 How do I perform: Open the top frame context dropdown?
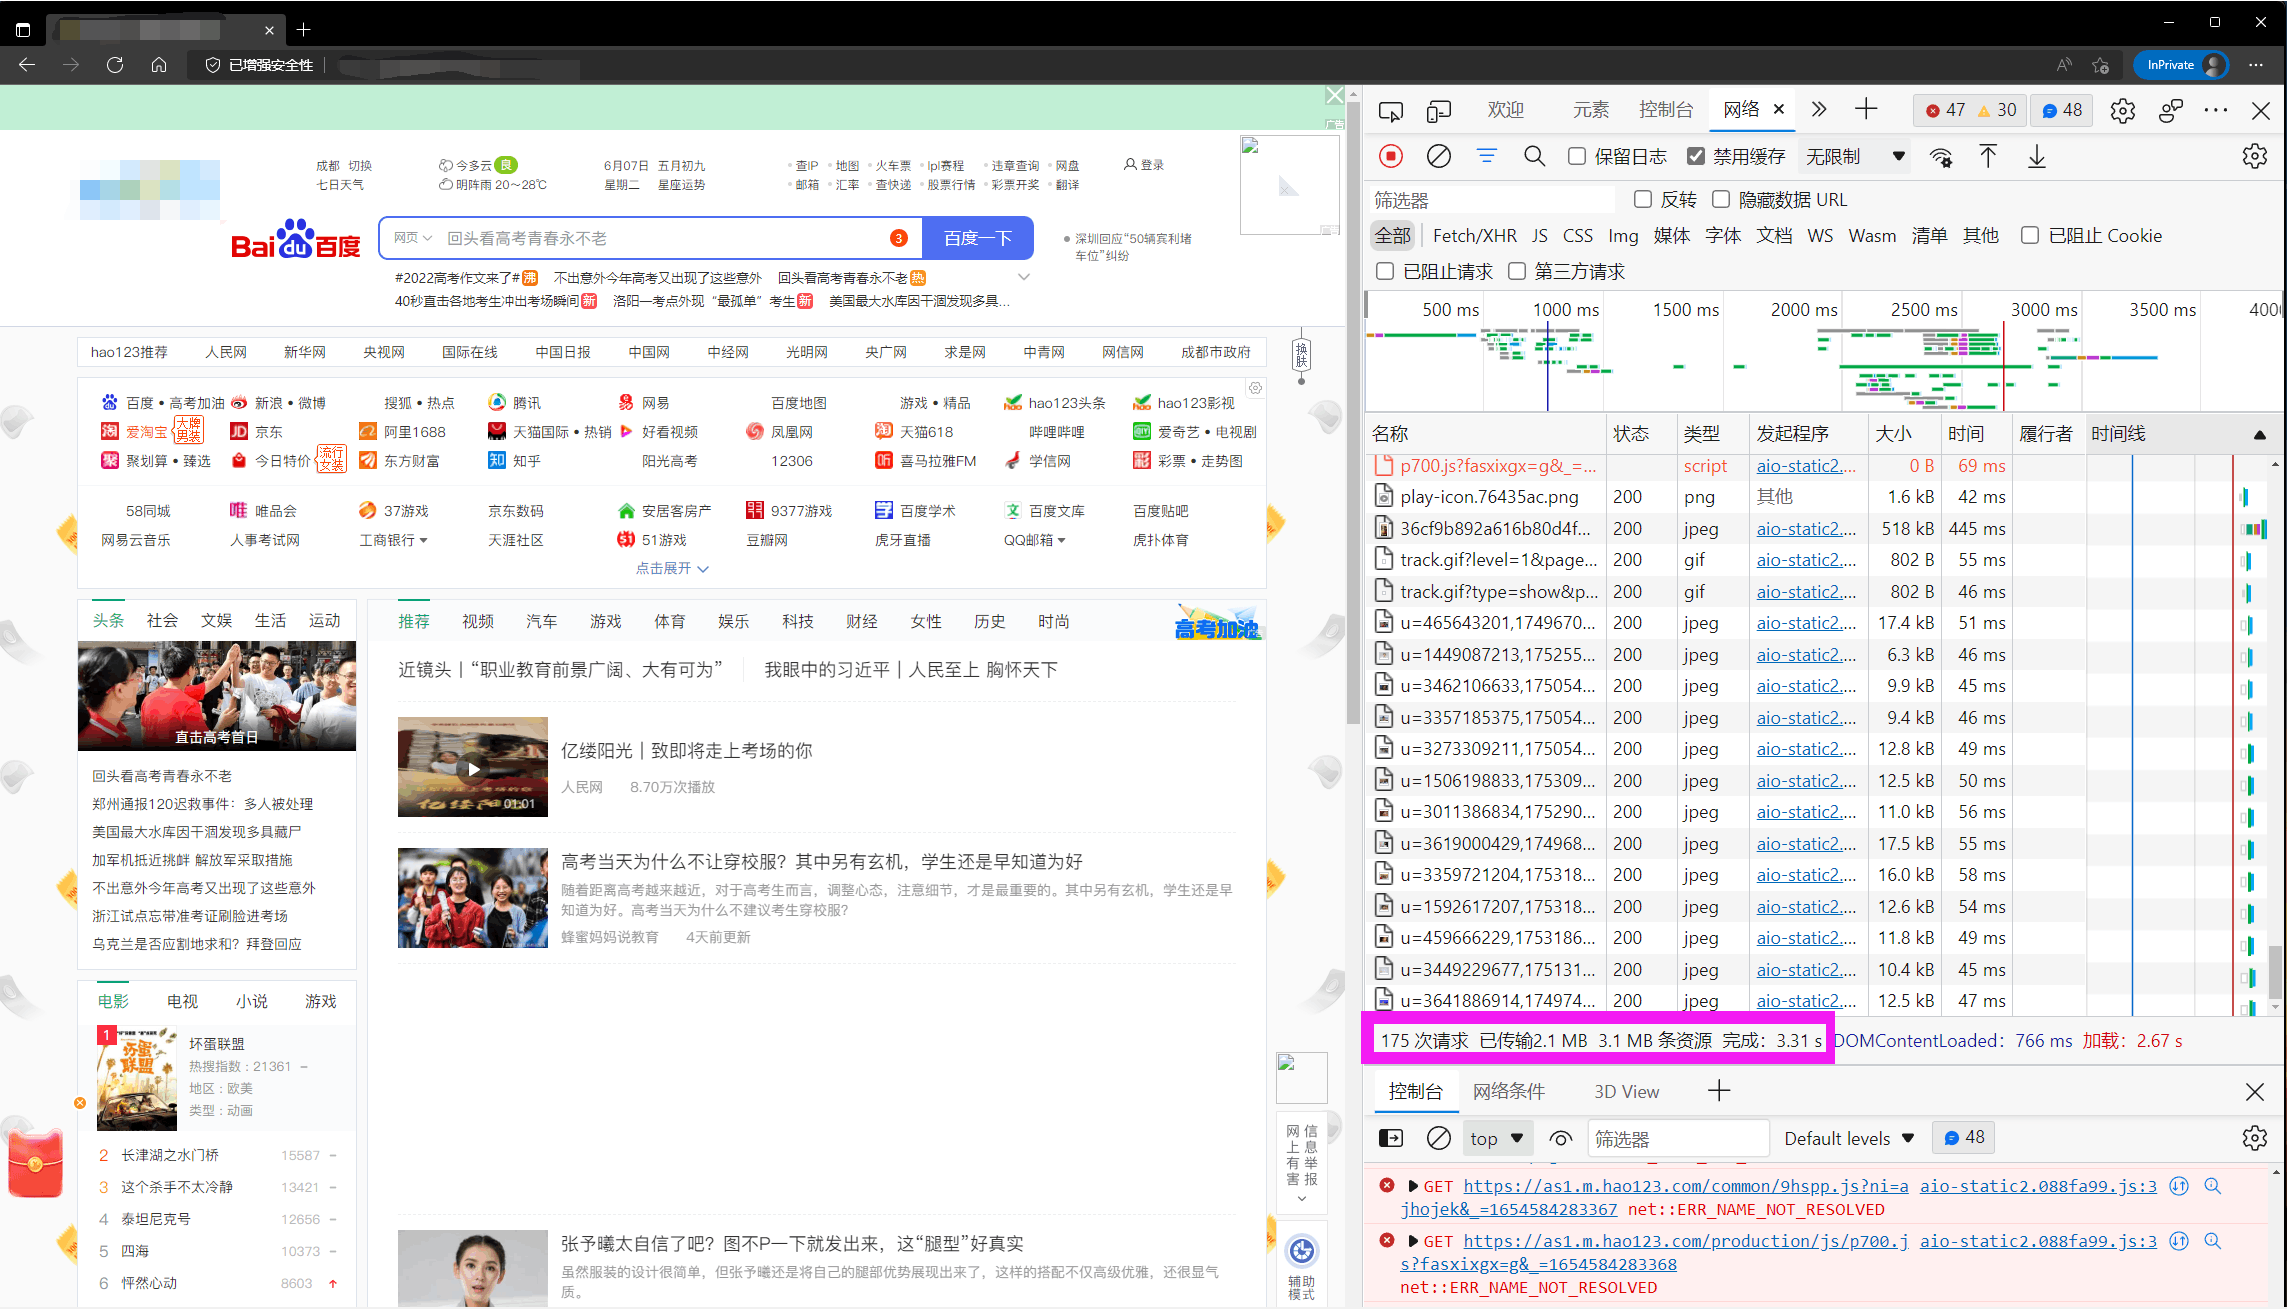pyautogui.click(x=1496, y=1138)
